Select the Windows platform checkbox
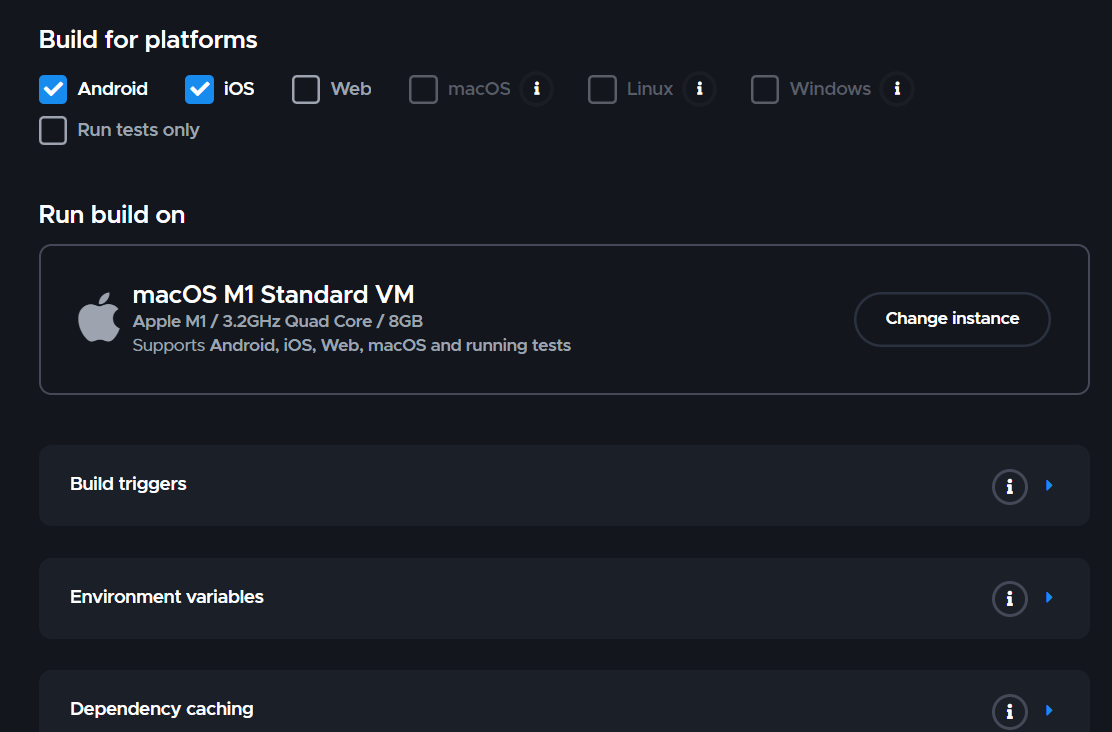The width and height of the screenshot is (1112, 732). tap(765, 89)
